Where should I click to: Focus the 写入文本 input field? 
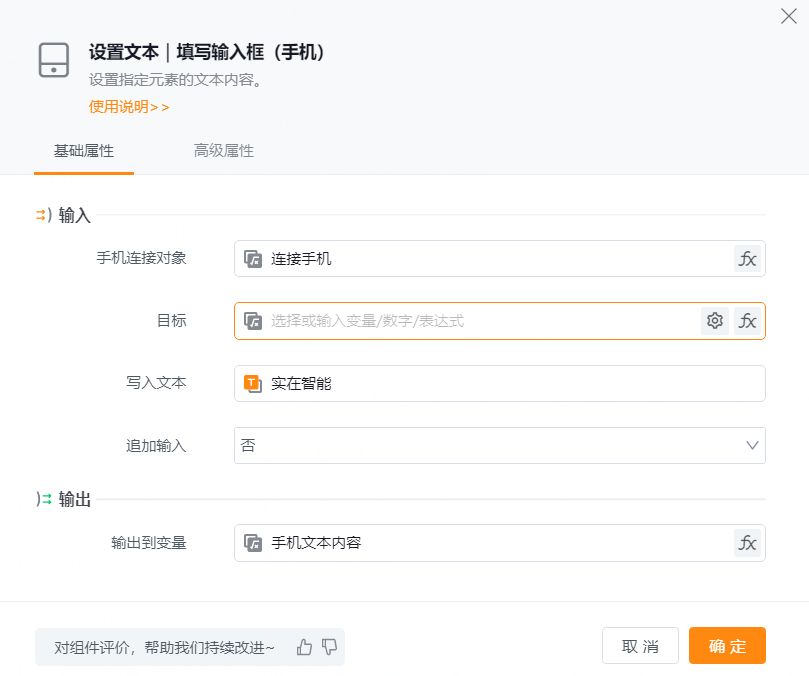click(510, 383)
